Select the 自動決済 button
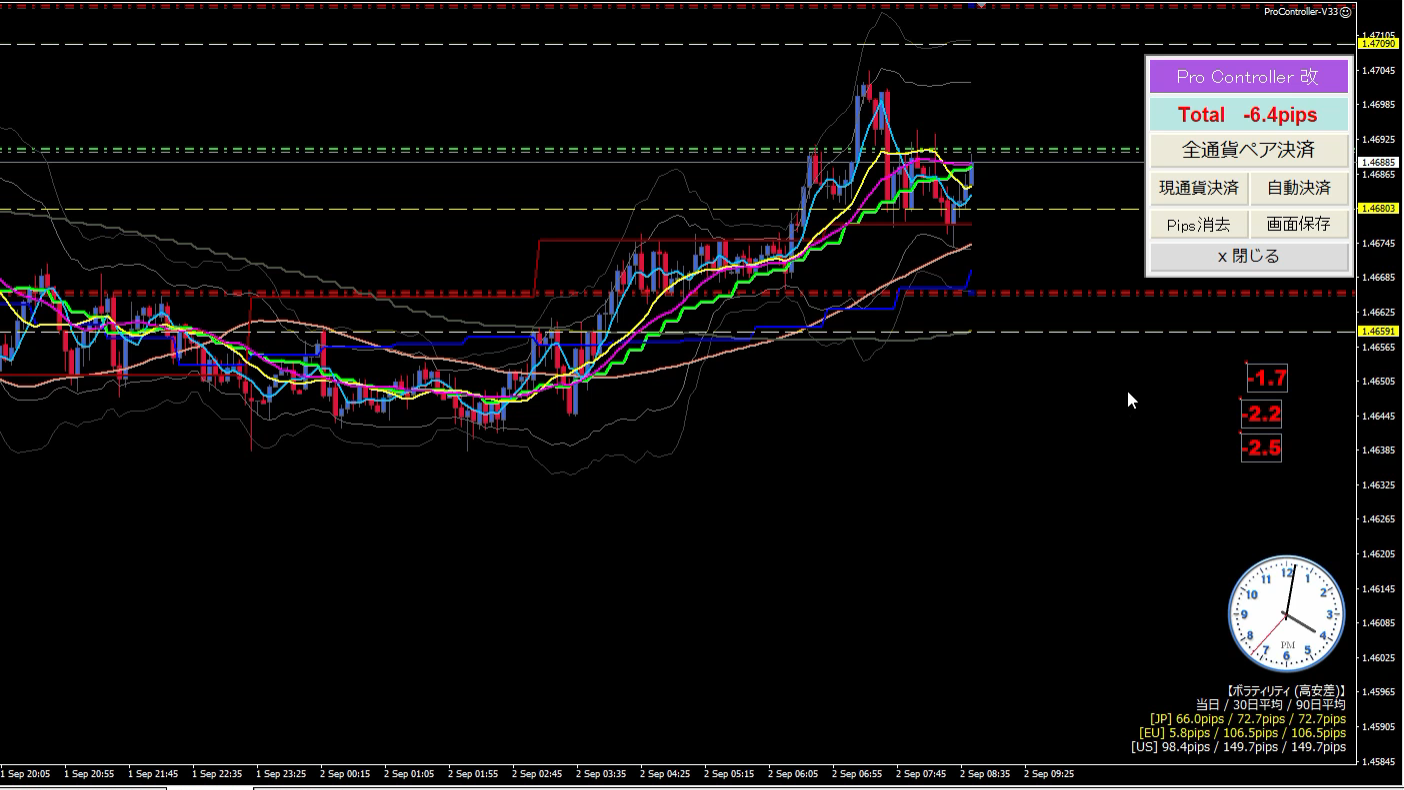 click(1299, 187)
